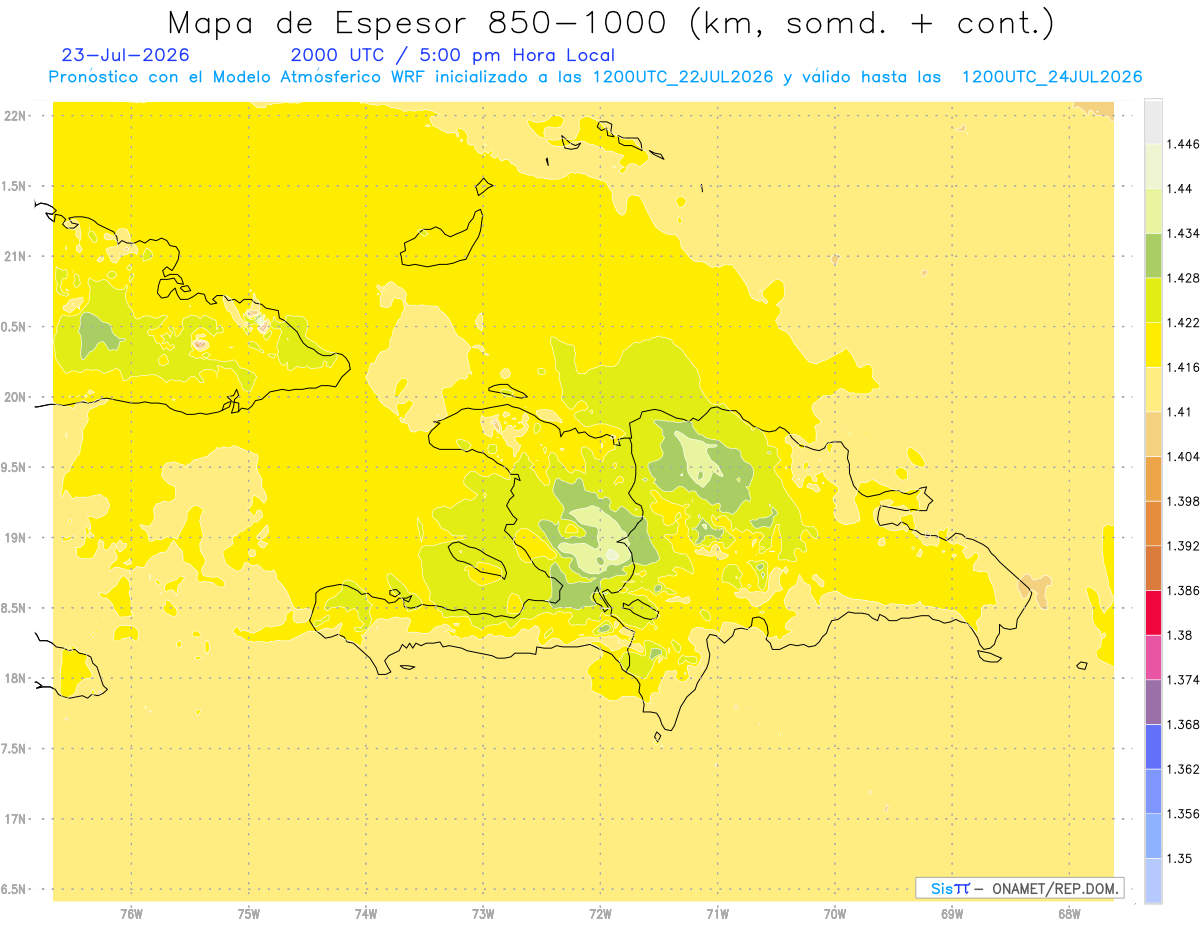Click the legend value 1.356
Image resolution: width=1200 pixels, height=927 pixels.
(1183, 814)
